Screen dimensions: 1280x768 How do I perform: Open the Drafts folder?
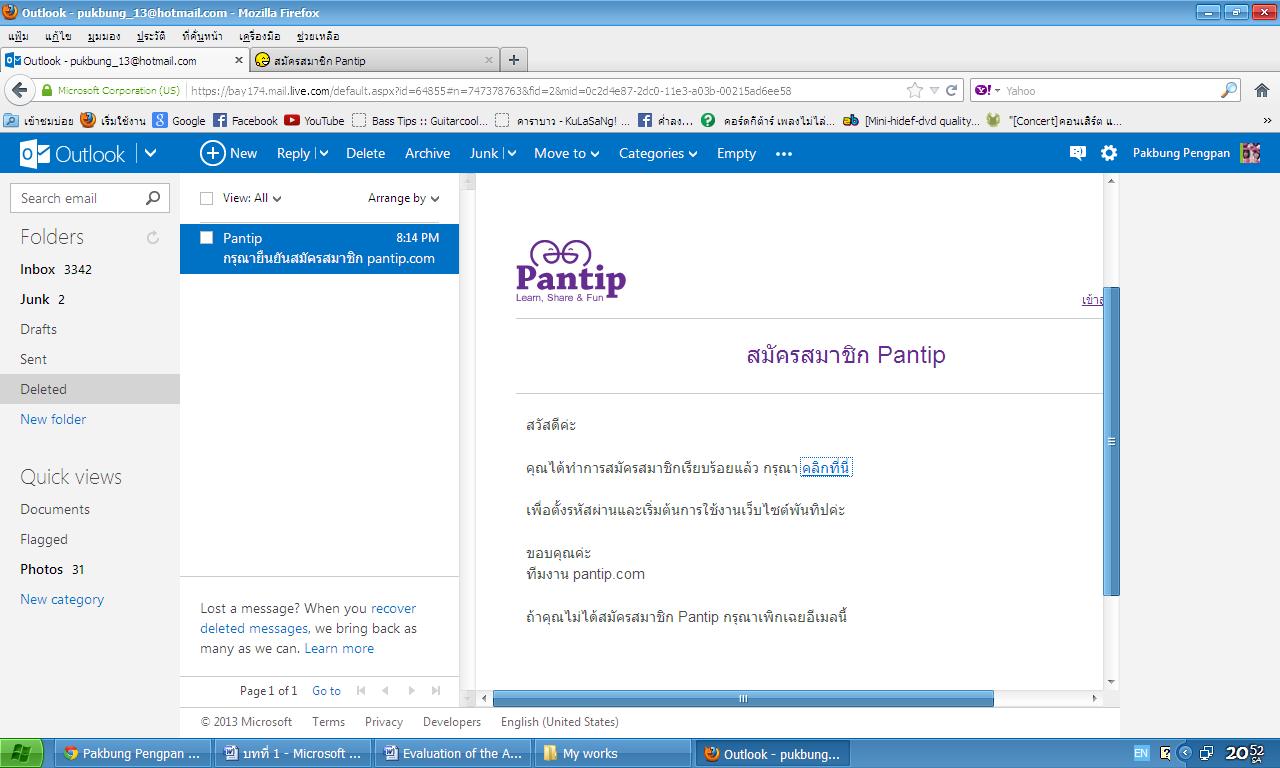click(x=38, y=329)
